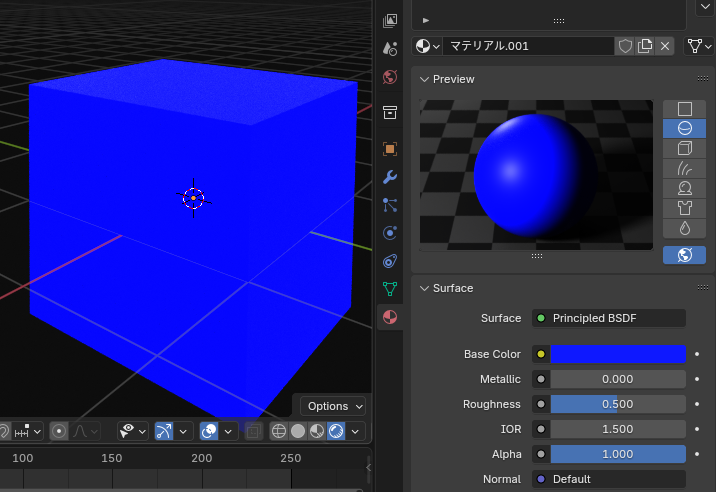Click the IOR 1.500 value field
This screenshot has width=716, height=492.
[618, 429]
